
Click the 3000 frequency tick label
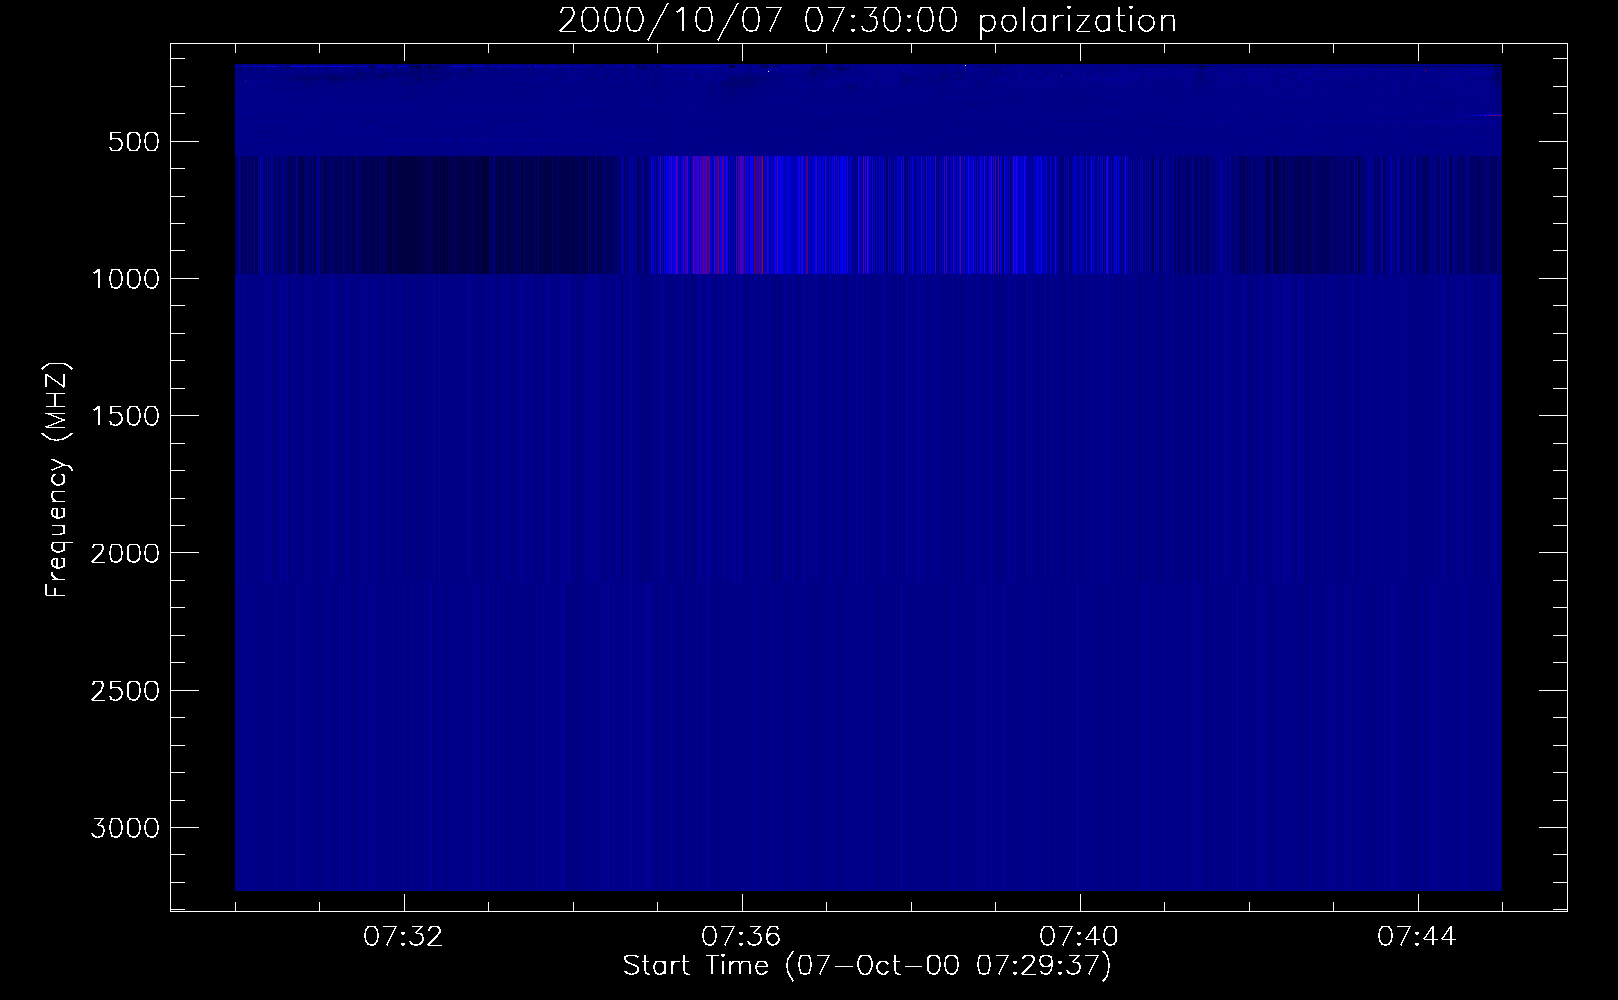click(x=125, y=828)
